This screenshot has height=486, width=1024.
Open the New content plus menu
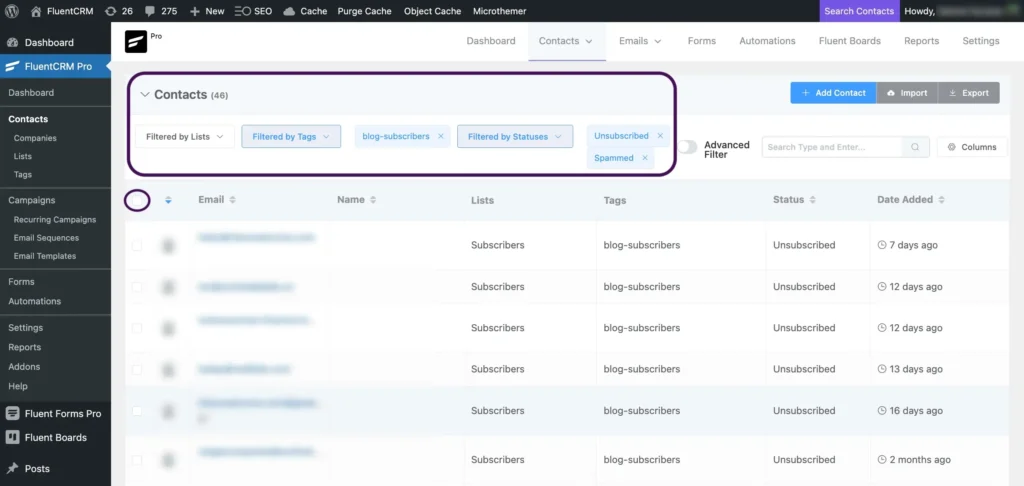tap(207, 11)
